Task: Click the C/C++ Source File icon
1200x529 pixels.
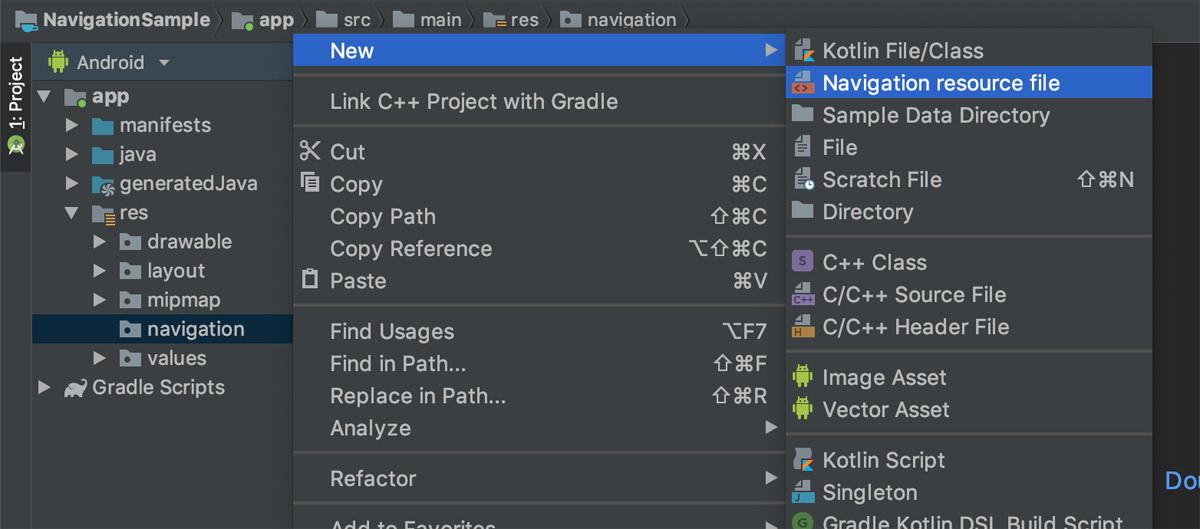Action: click(803, 294)
